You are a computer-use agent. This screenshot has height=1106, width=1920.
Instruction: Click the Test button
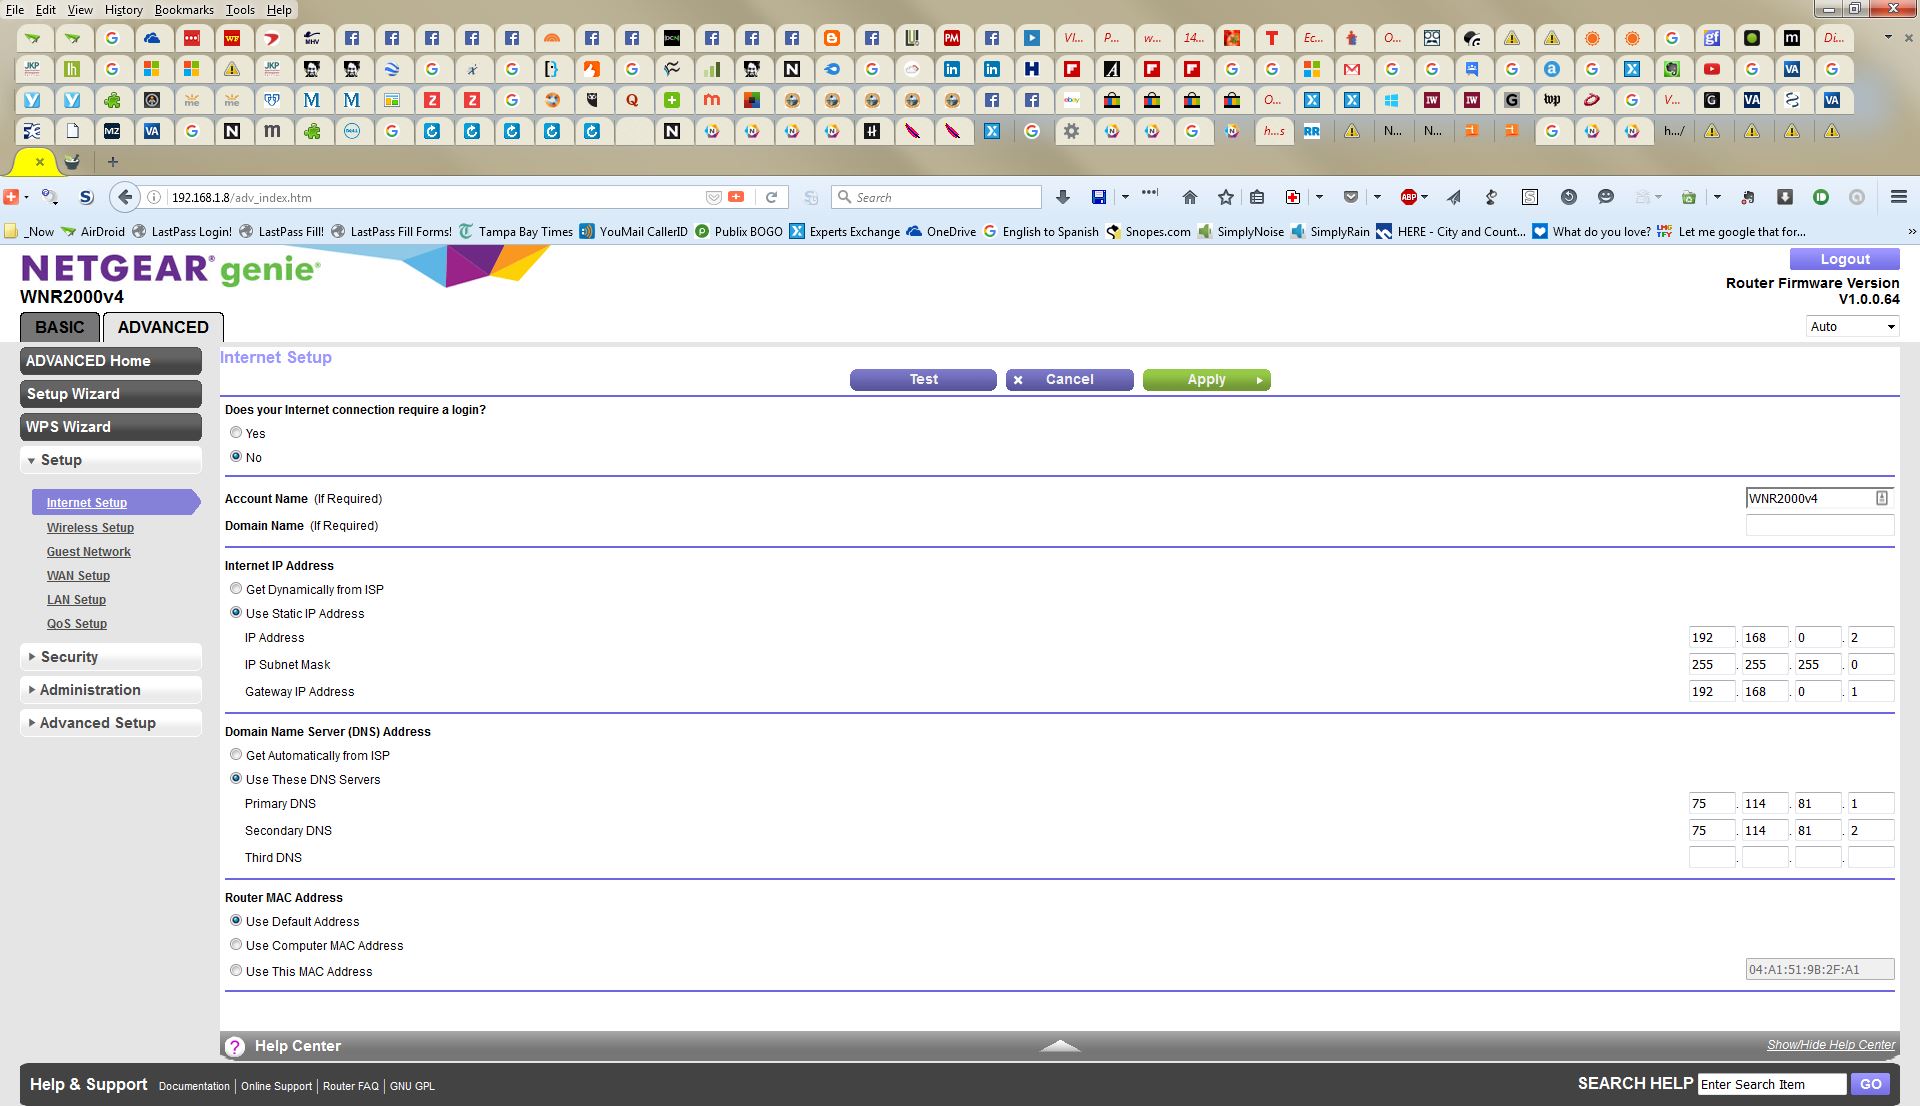pos(923,380)
